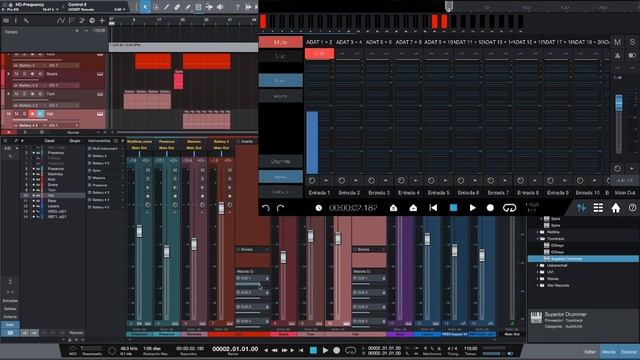Toggle the S button on the master strip
The height and width of the screenshot is (360, 640).
[632, 42]
